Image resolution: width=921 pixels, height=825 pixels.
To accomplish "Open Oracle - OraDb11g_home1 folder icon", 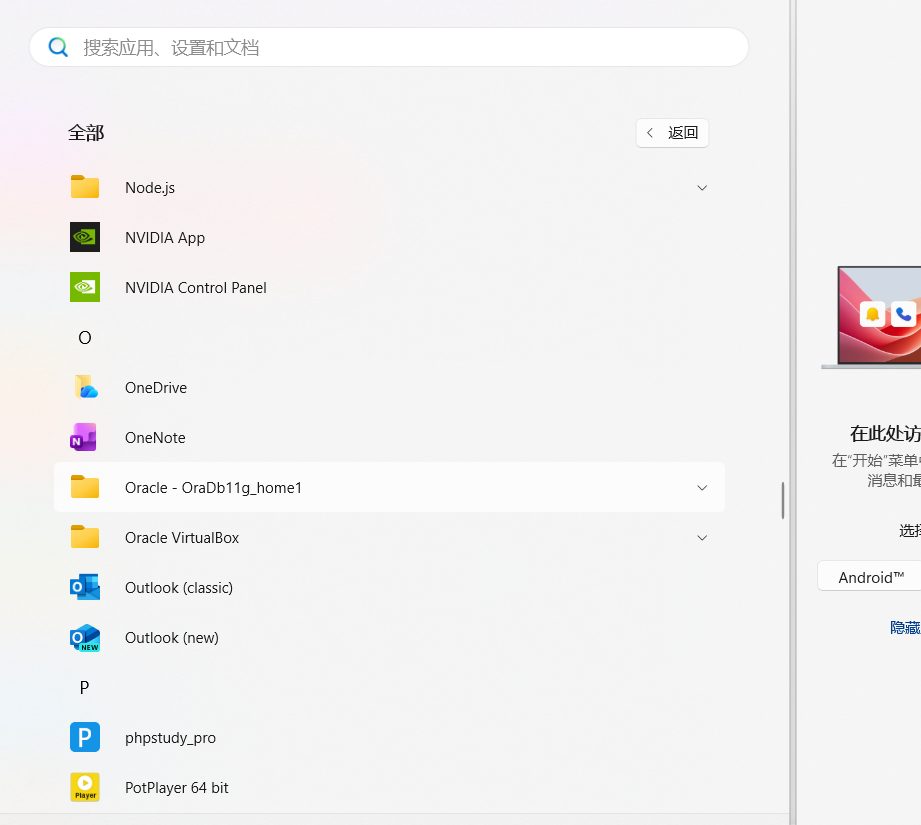I will coord(85,487).
